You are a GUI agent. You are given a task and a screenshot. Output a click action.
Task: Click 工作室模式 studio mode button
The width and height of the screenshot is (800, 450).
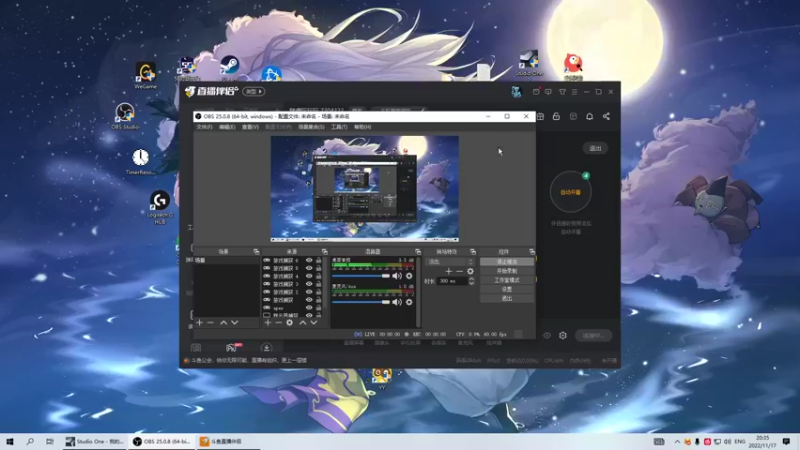pos(507,280)
